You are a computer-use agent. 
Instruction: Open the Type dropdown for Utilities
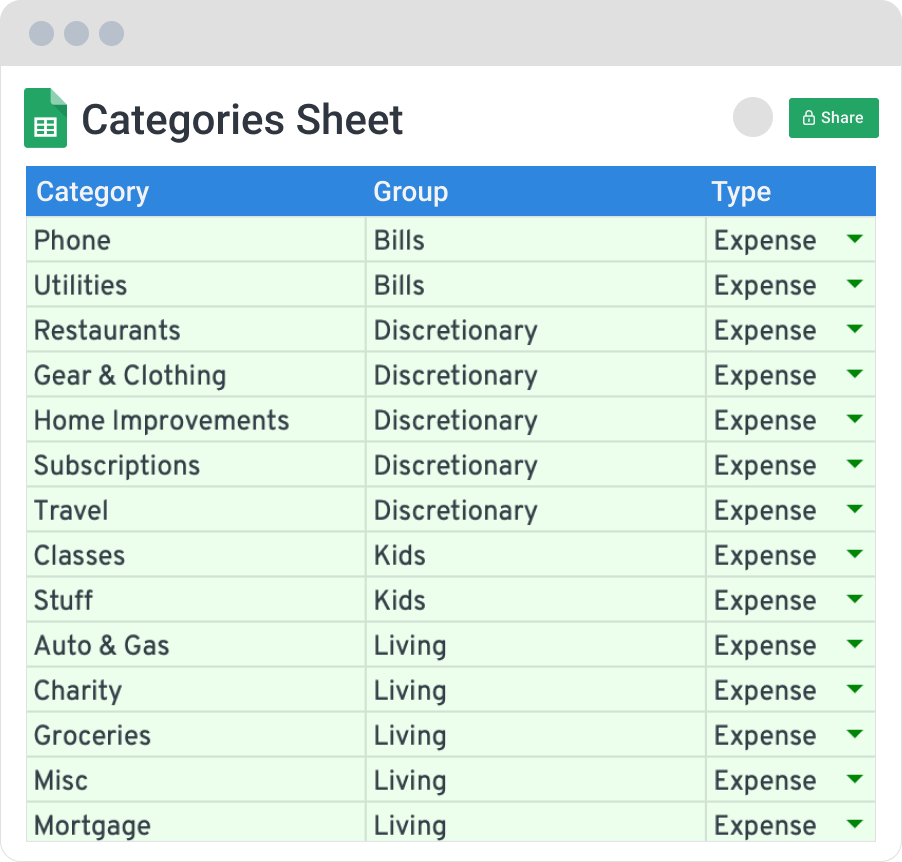pyautogui.click(x=855, y=284)
